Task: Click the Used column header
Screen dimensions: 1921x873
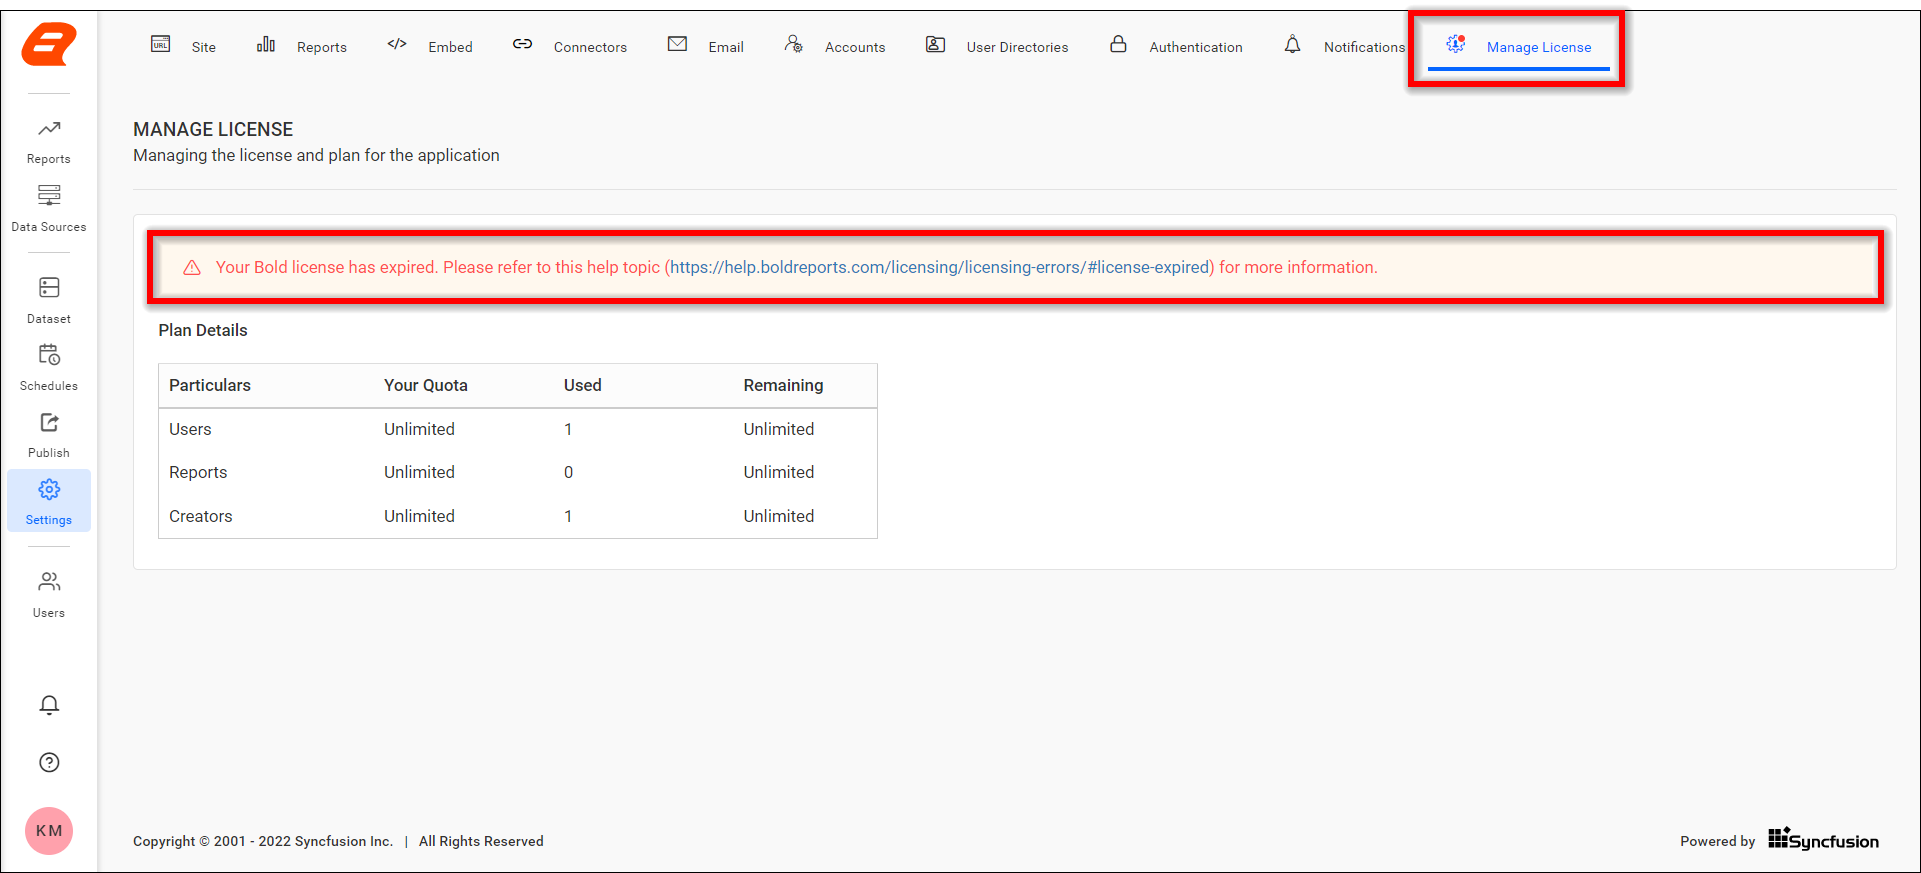Action: pos(583,385)
